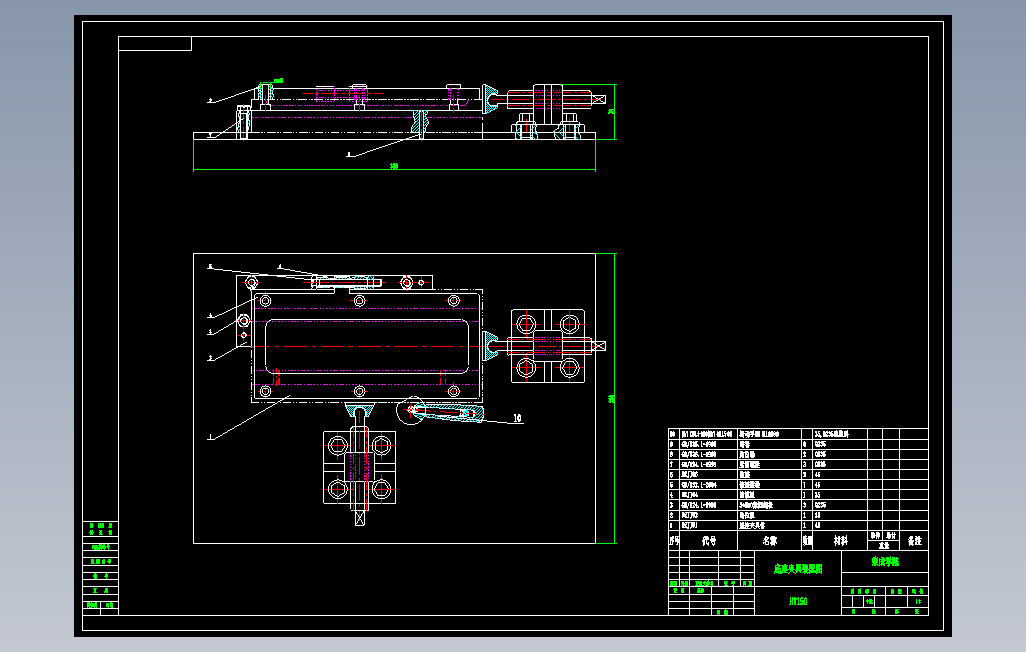
Task: Click the green HT150 material text
Action: pos(798,601)
